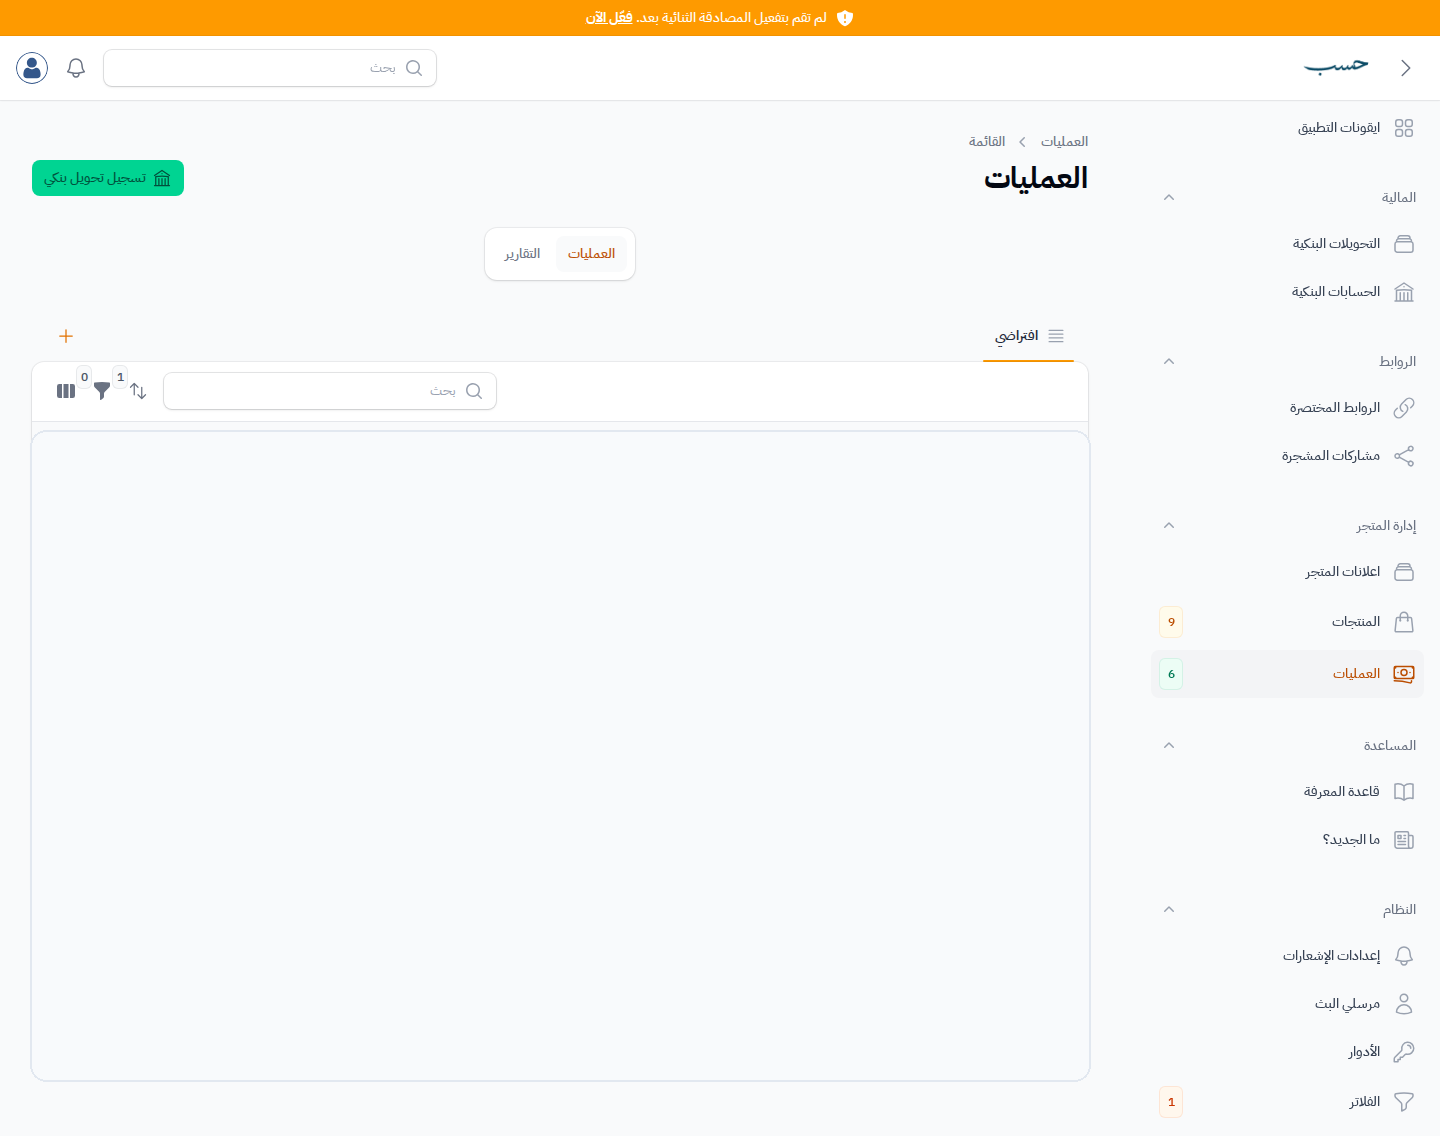Select the افتراضي view tab
The height and width of the screenshot is (1136, 1440).
1029,336
